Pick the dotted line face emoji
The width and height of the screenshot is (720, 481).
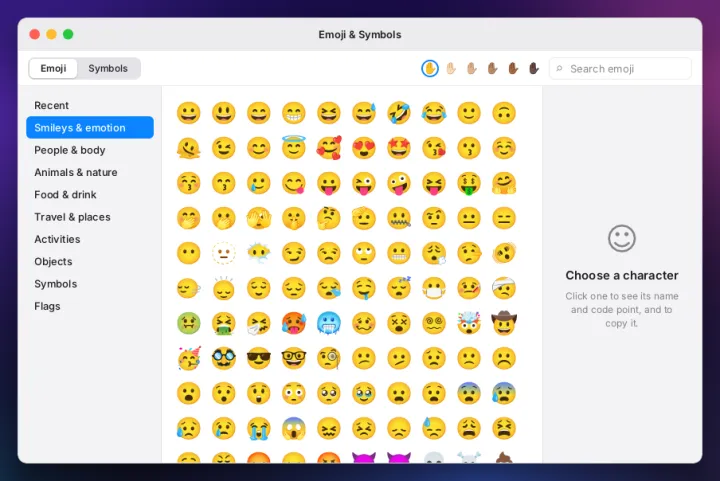224,253
